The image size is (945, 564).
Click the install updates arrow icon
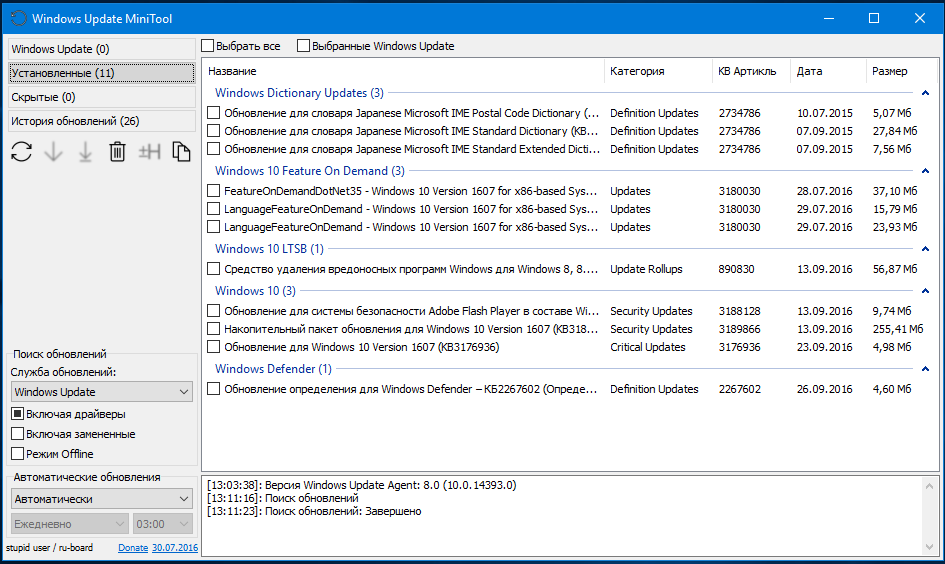click(x=86, y=152)
